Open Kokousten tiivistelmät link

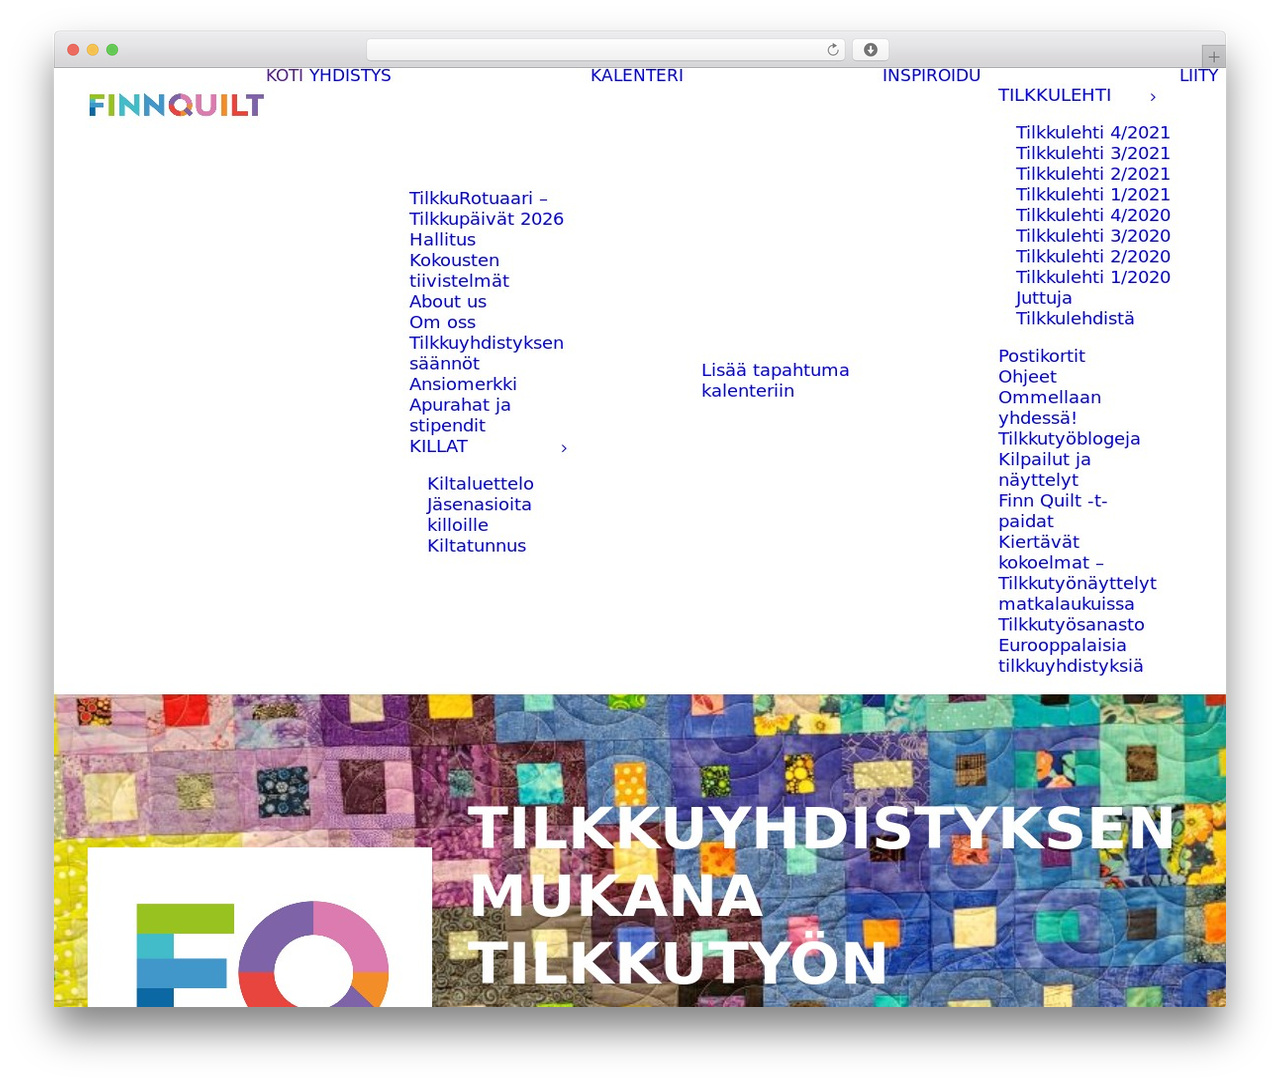click(x=459, y=270)
